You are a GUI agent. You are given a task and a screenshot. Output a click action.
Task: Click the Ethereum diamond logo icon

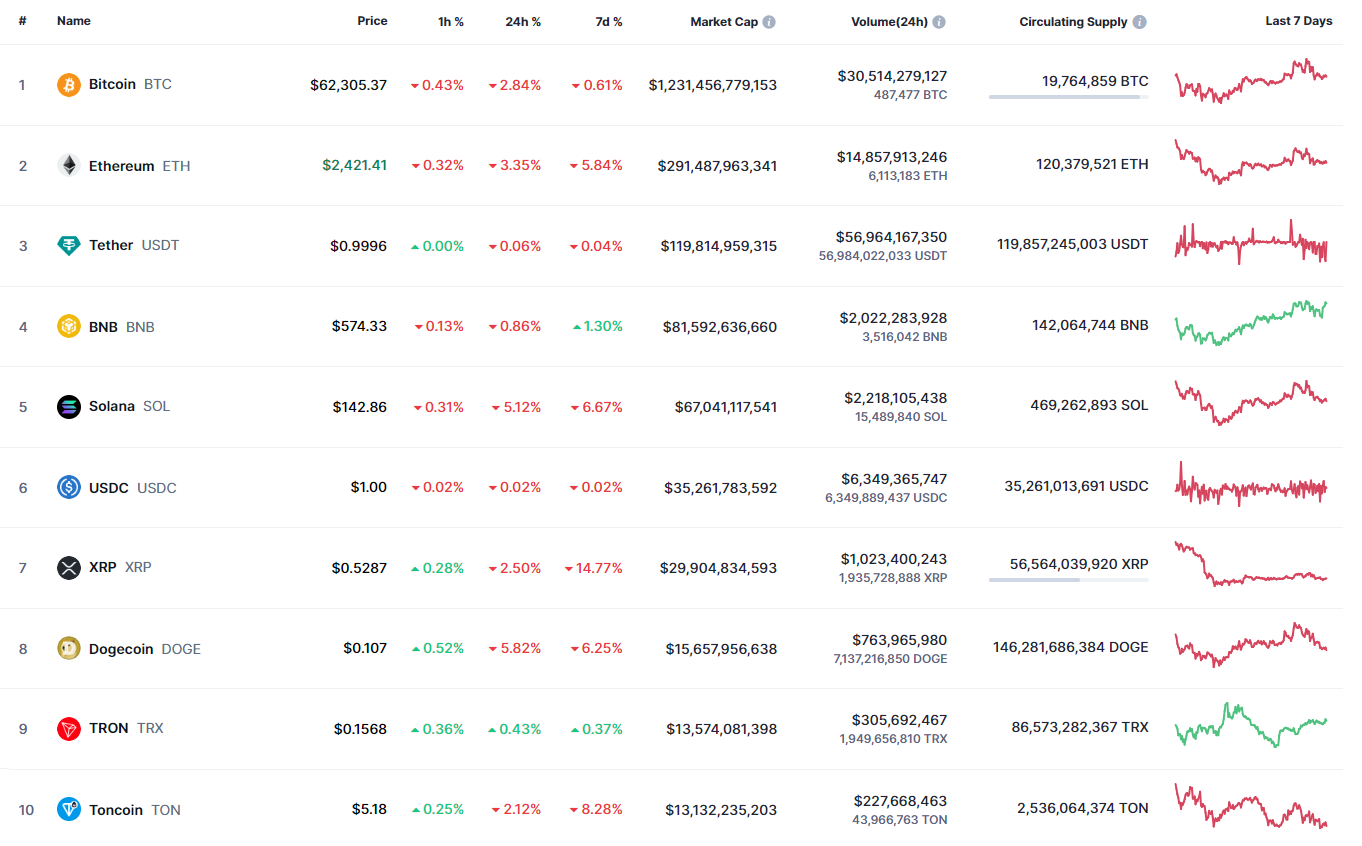(69, 166)
